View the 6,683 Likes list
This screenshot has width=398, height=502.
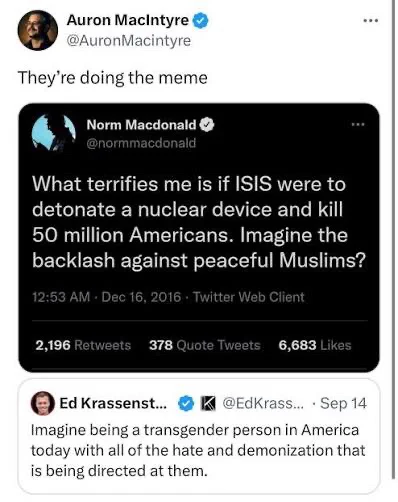(315, 345)
